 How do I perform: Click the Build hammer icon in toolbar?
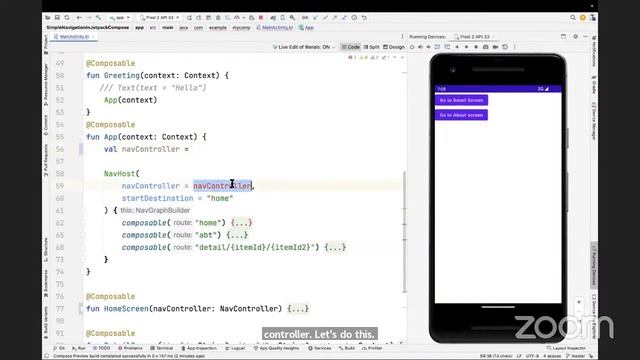(98, 18)
